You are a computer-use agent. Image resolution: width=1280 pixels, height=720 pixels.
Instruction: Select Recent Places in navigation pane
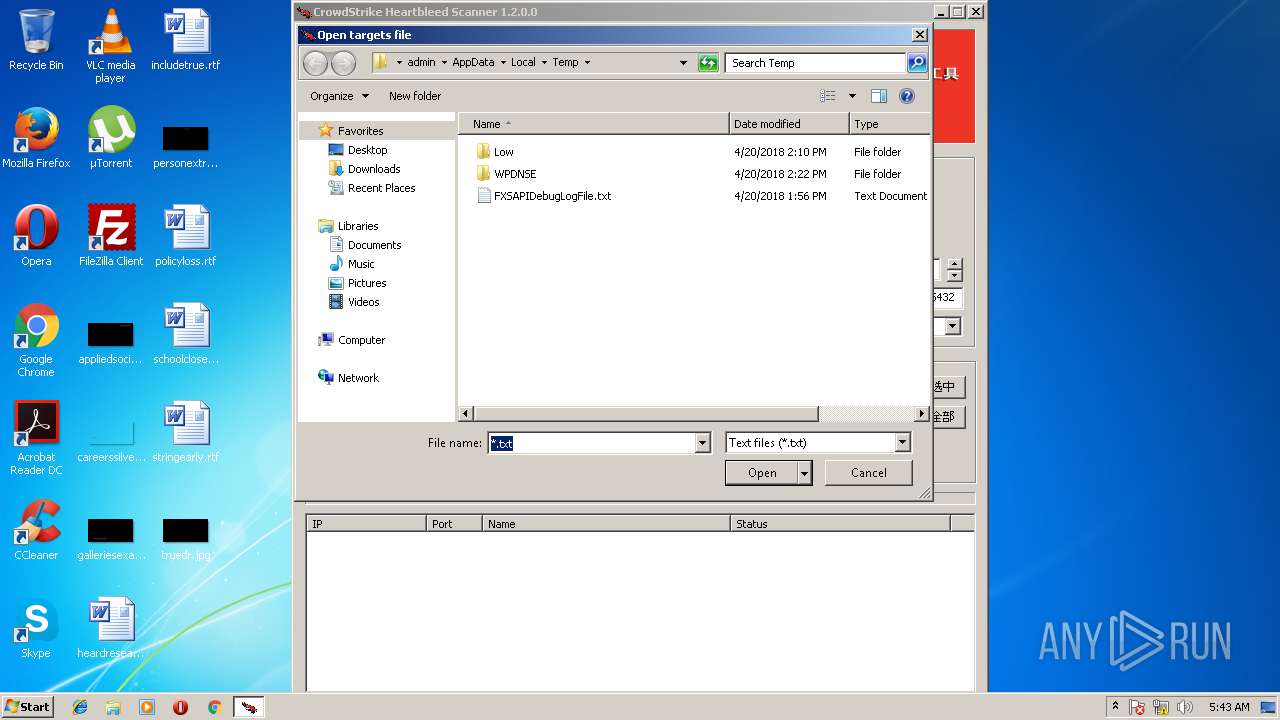tap(381, 188)
